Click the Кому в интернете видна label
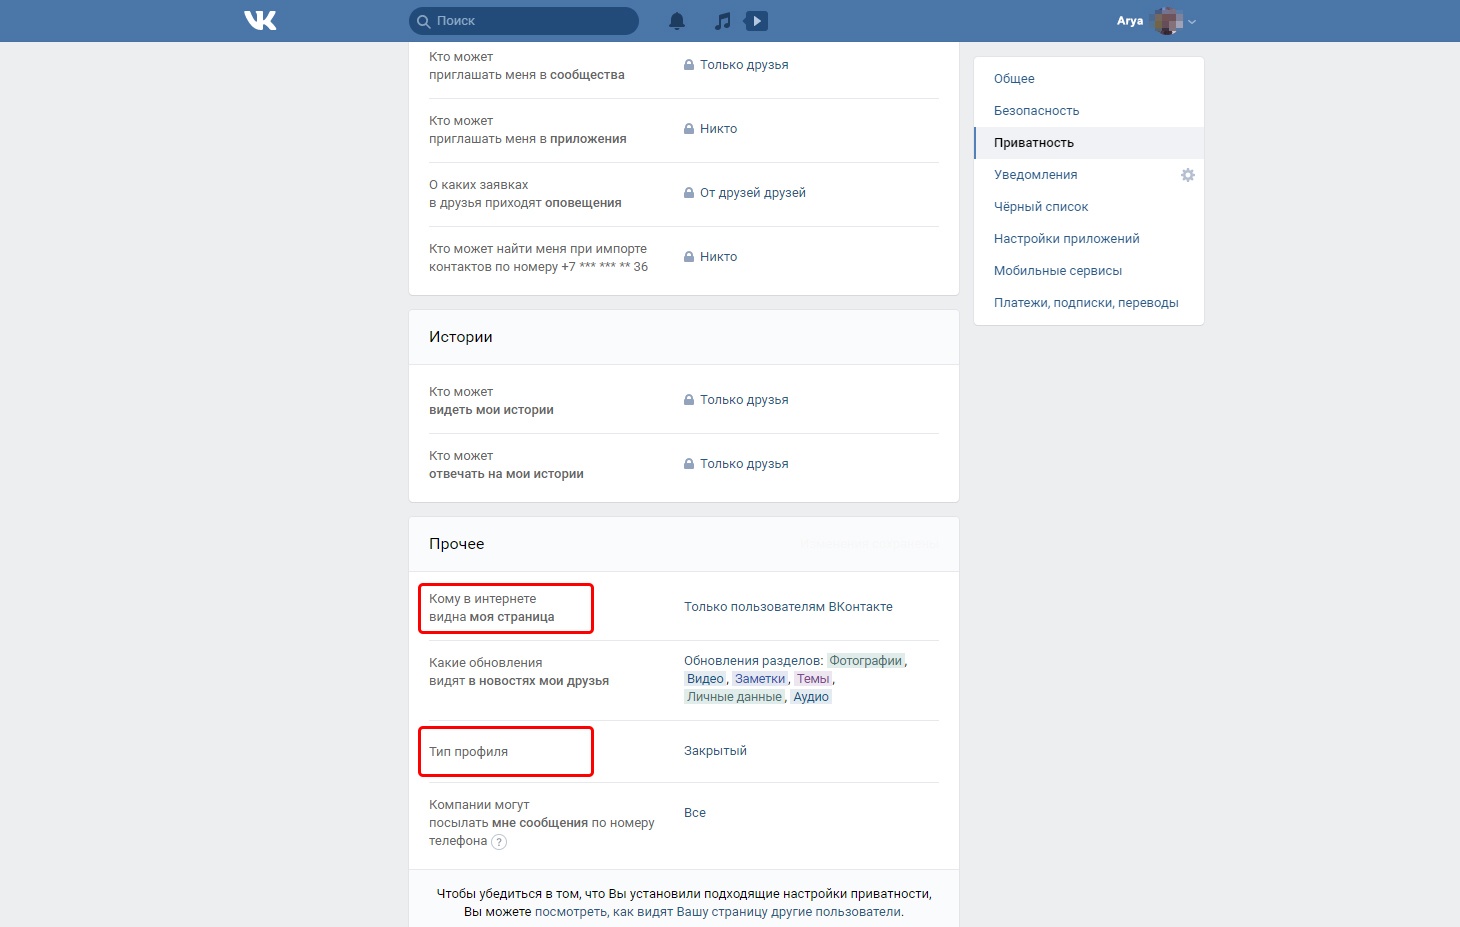 (492, 608)
